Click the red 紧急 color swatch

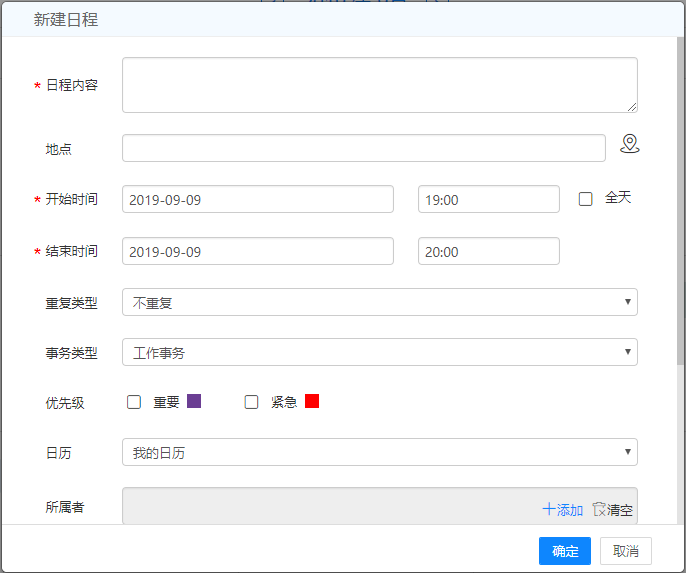point(312,401)
